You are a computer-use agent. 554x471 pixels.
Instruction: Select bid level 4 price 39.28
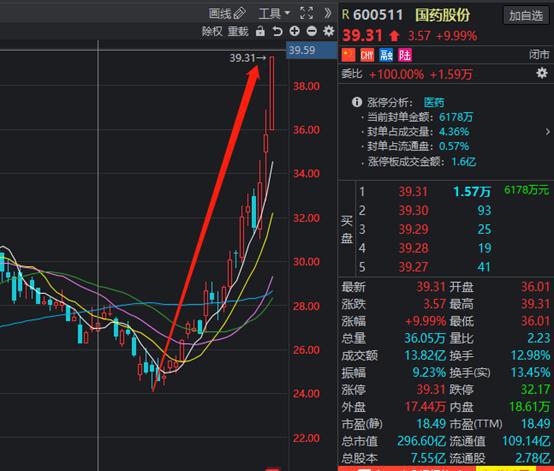click(x=413, y=248)
